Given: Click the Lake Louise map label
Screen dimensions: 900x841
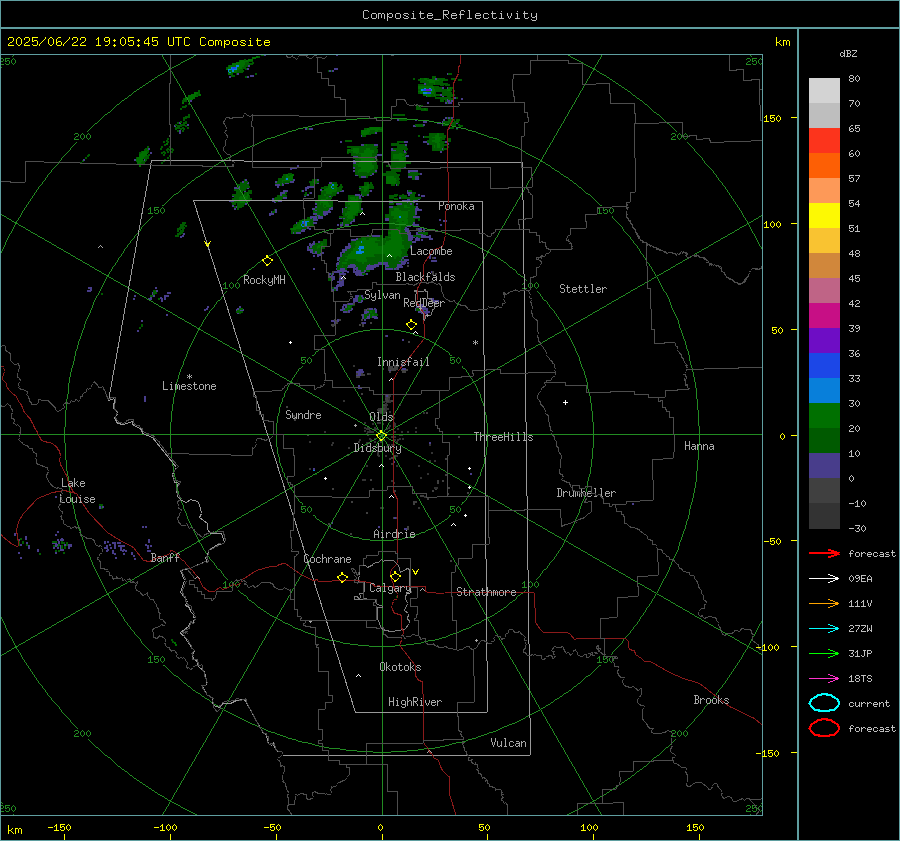Looking at the screenshot, I should (x=77, y=491).
